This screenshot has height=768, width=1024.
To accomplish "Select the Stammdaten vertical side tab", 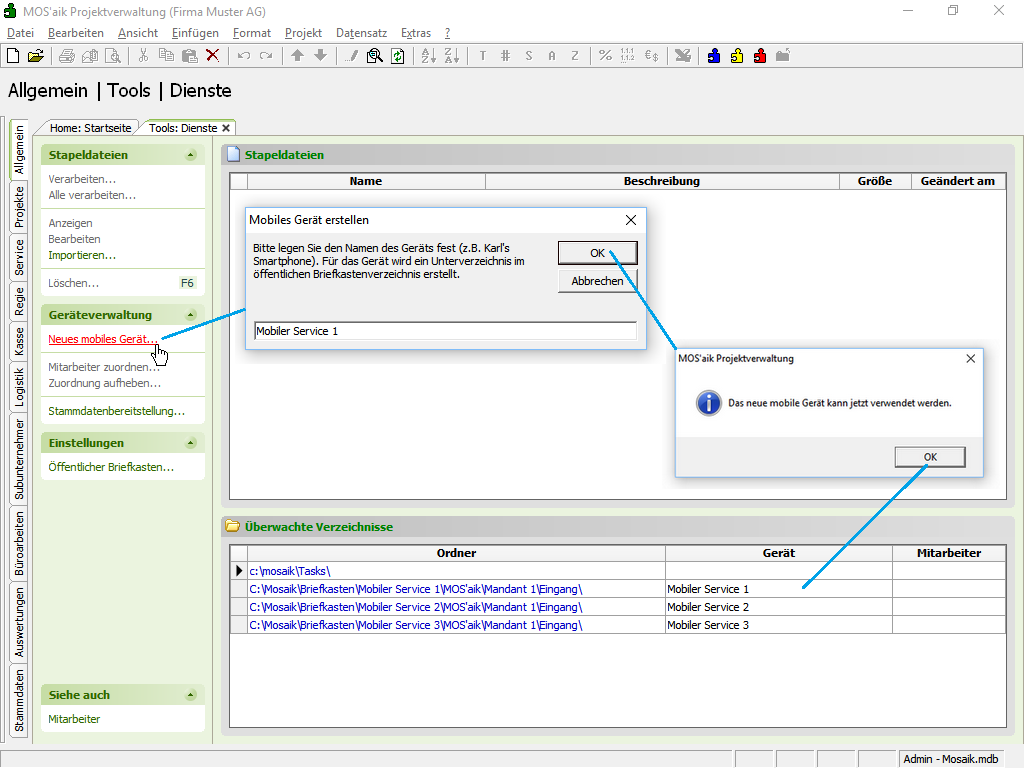I will [20, 700].
